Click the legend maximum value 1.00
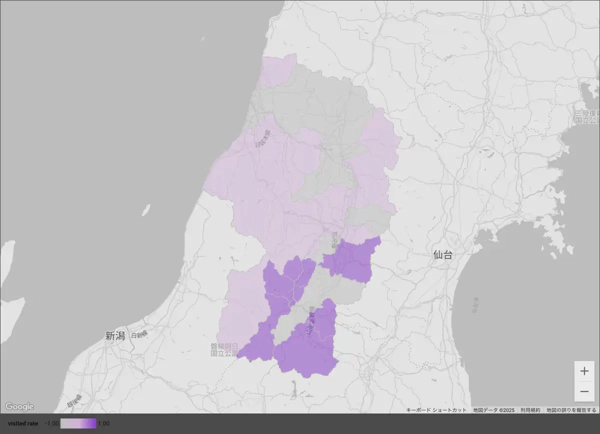 tap(104, 424)
